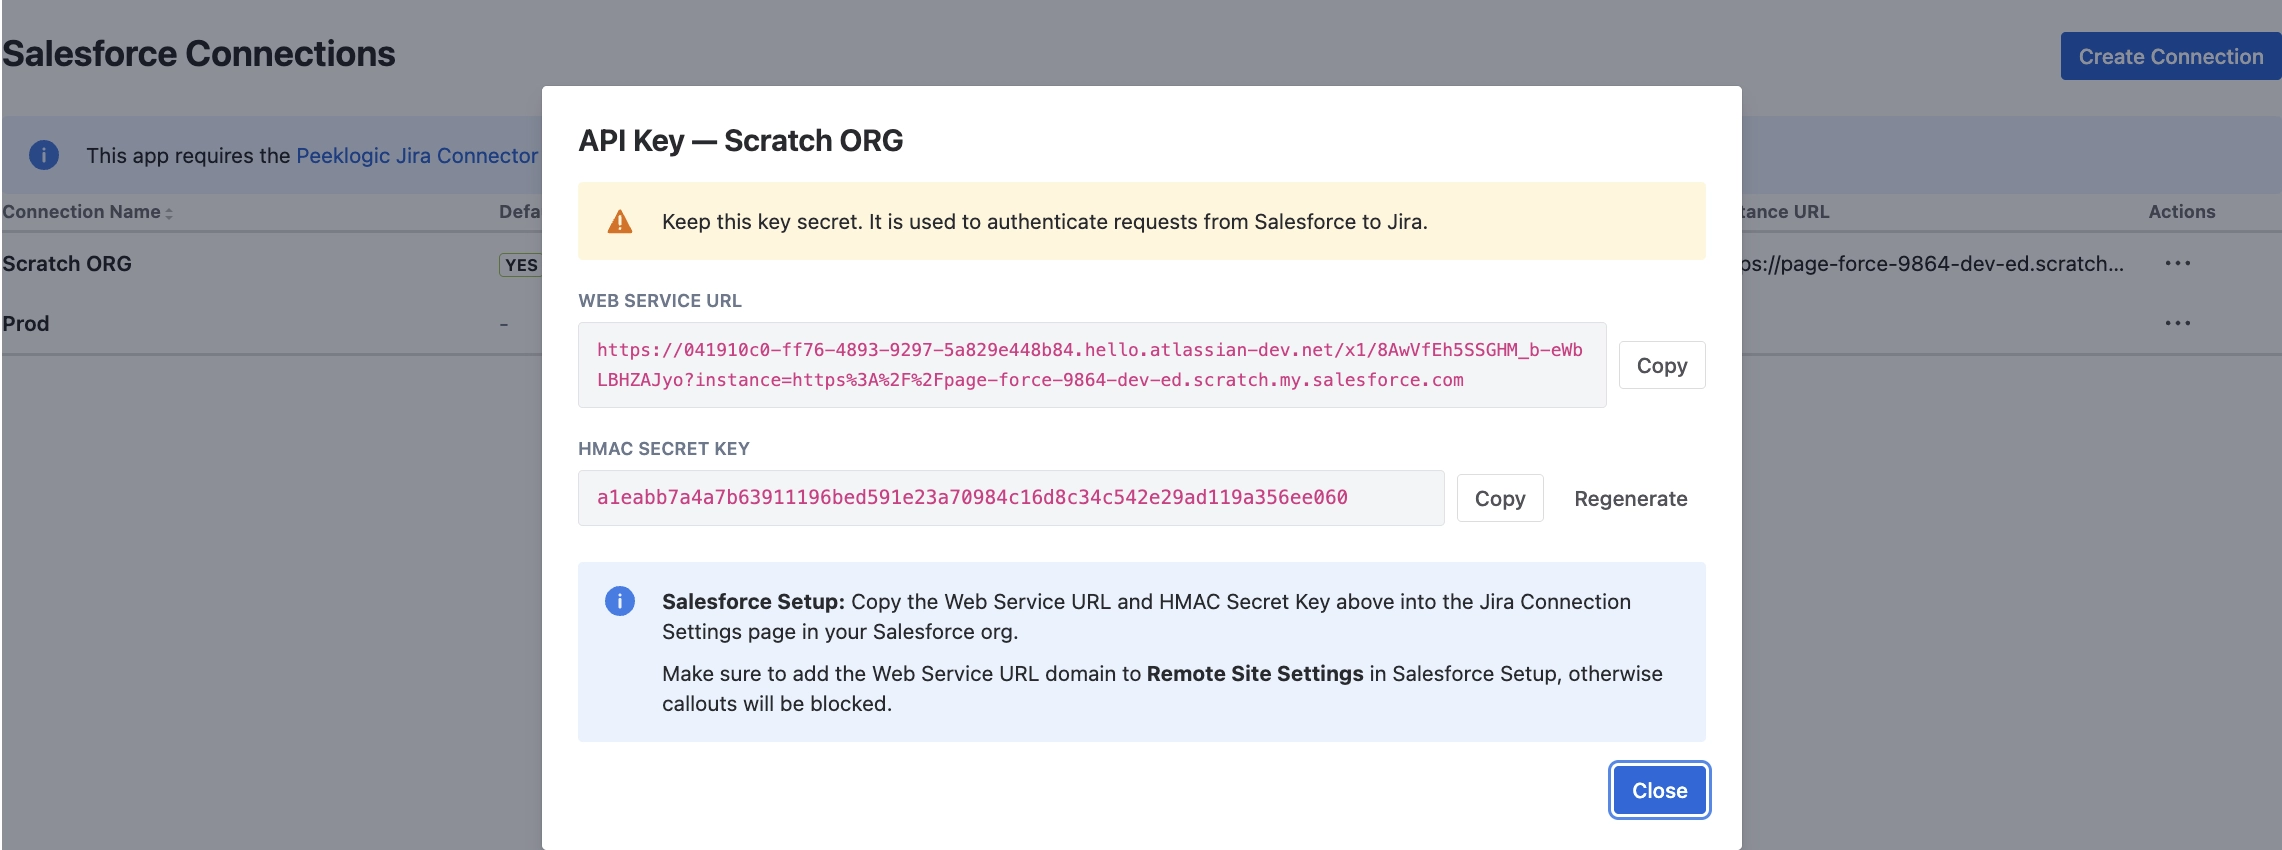This screenshot has width=2282, height=850.
Task: Open actions menu for Prod row
Action: pyautogui.click(x=2177, y=323)
